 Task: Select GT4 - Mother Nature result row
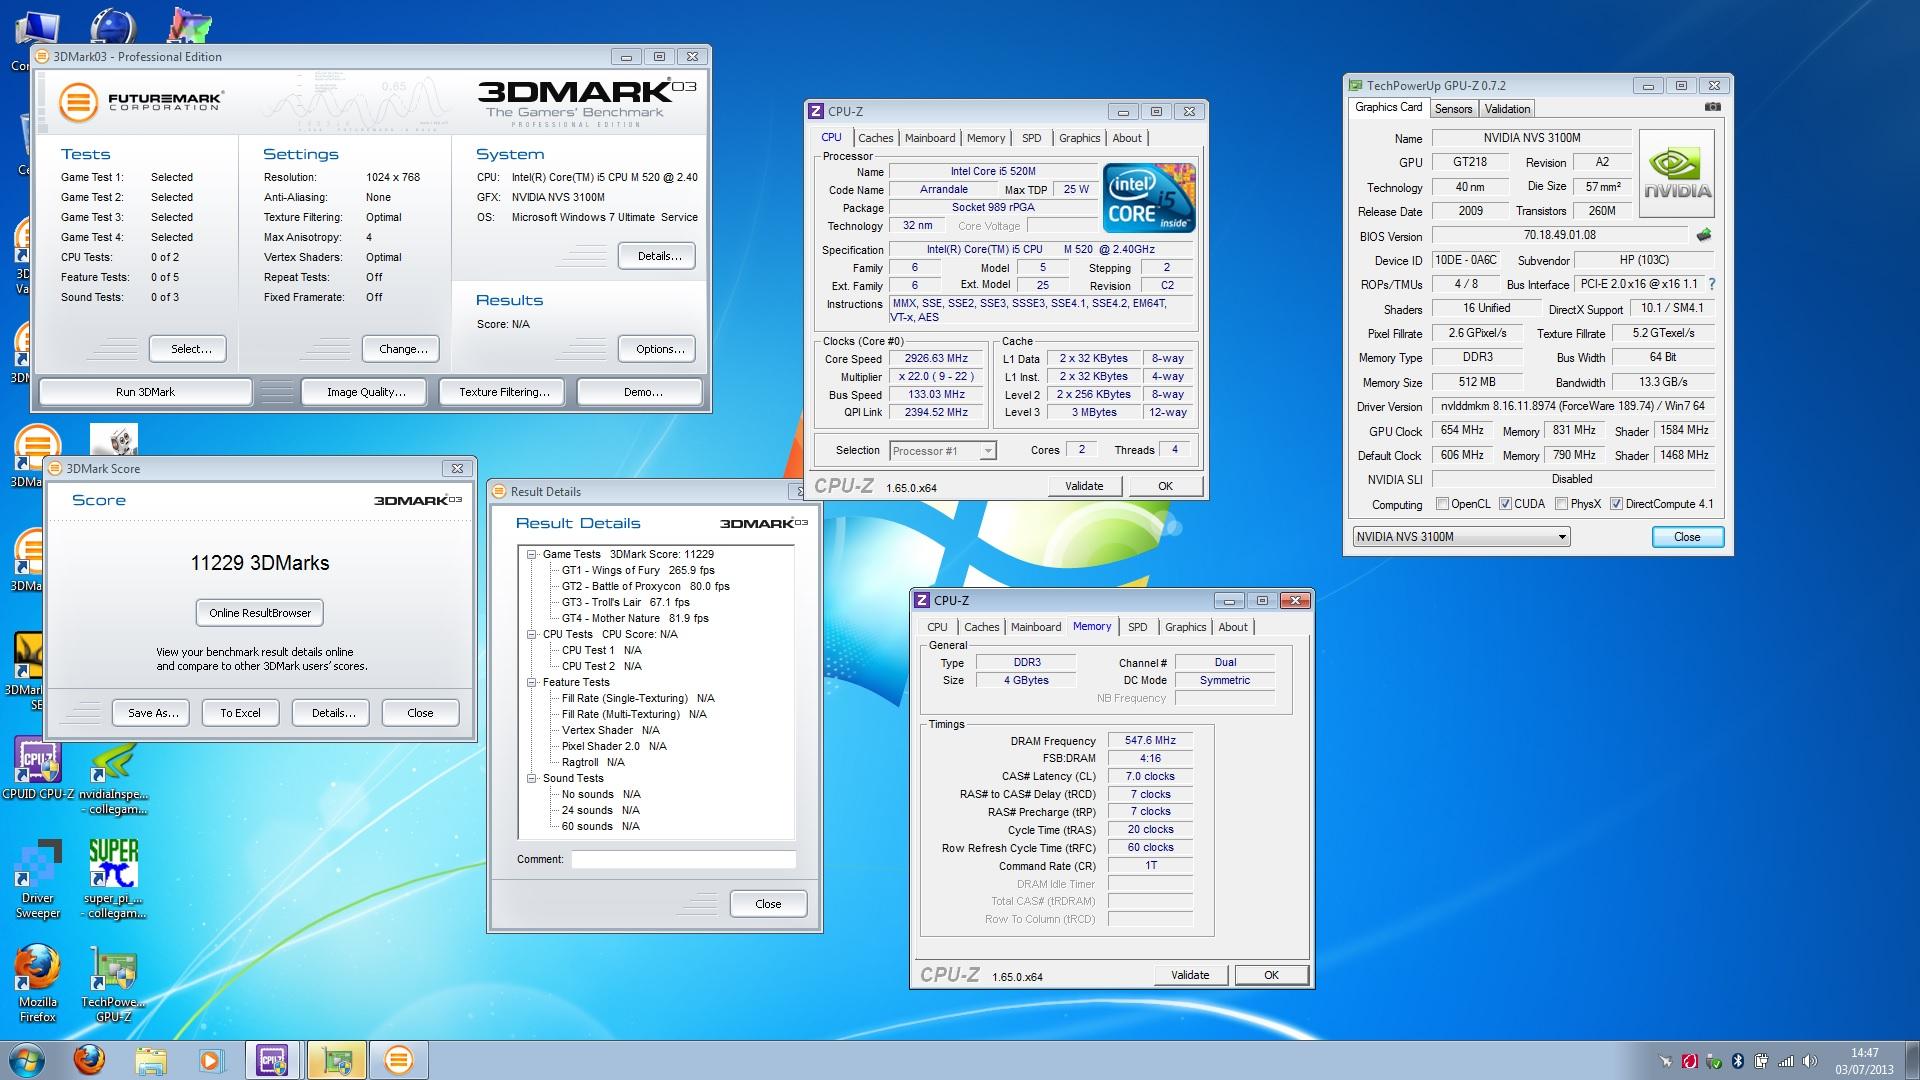click(x=635, y=618)
